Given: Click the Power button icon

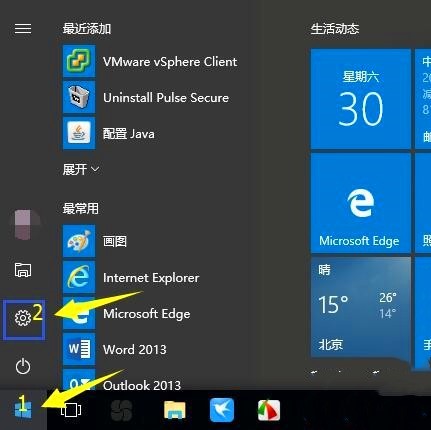Looking at the screenshot, I should [23, 366].
